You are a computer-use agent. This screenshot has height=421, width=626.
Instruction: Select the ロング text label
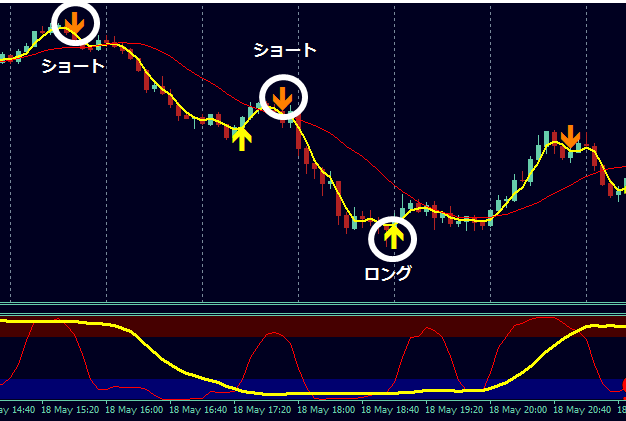(x=388, y=273)
